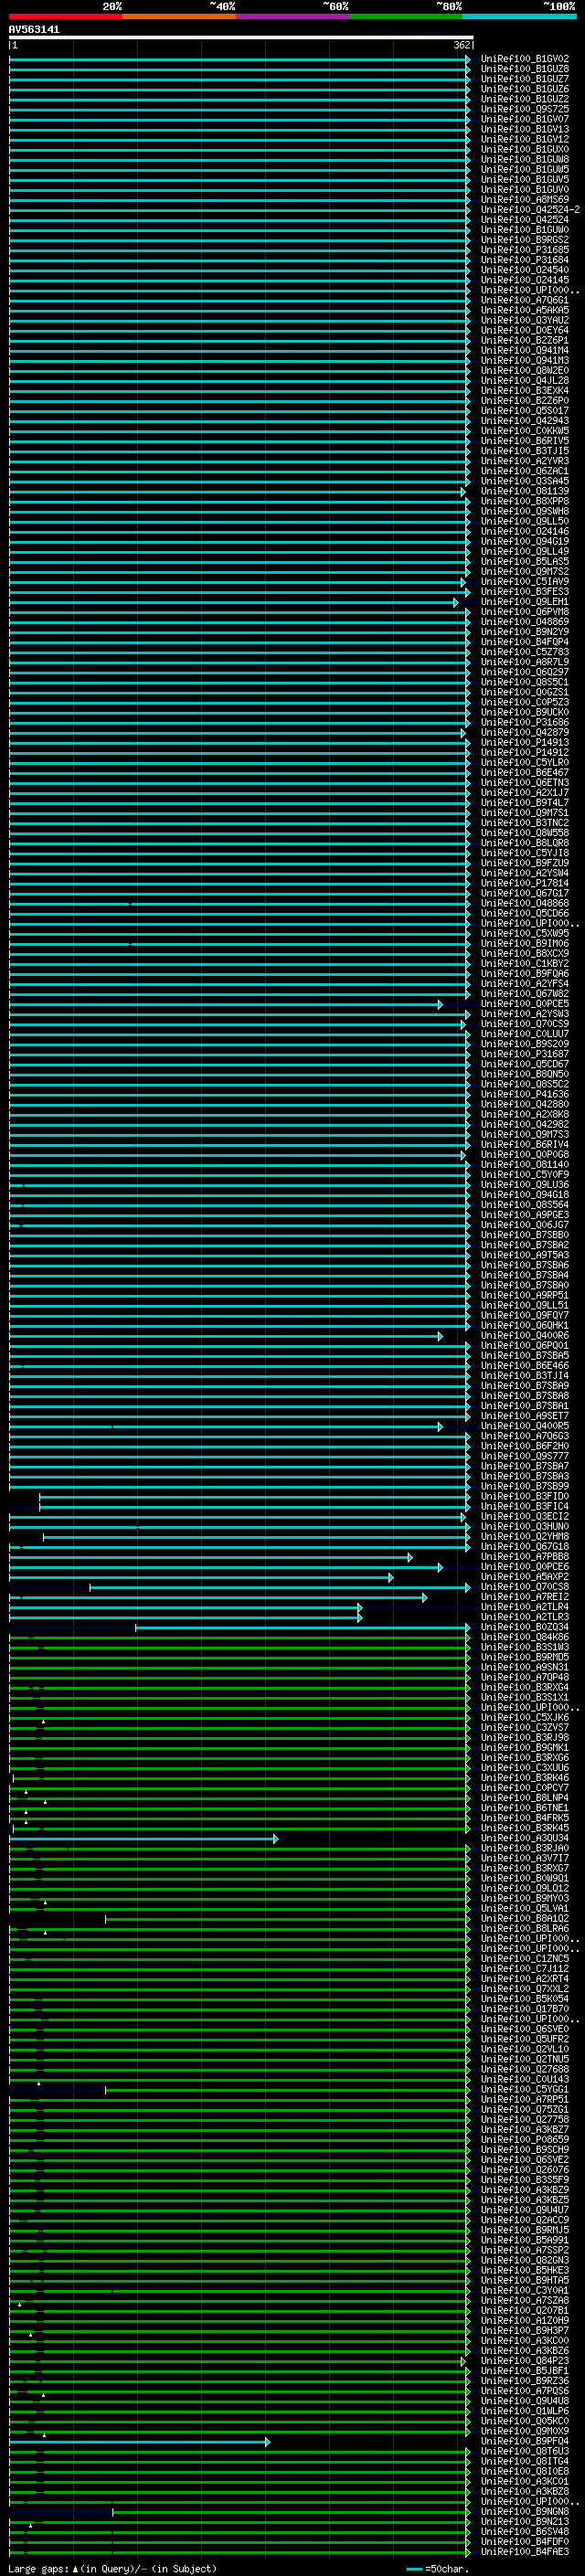Open hit UniRef100_Q42524-2
Screen dimensions: 585x2576
(x=530, y=210)
